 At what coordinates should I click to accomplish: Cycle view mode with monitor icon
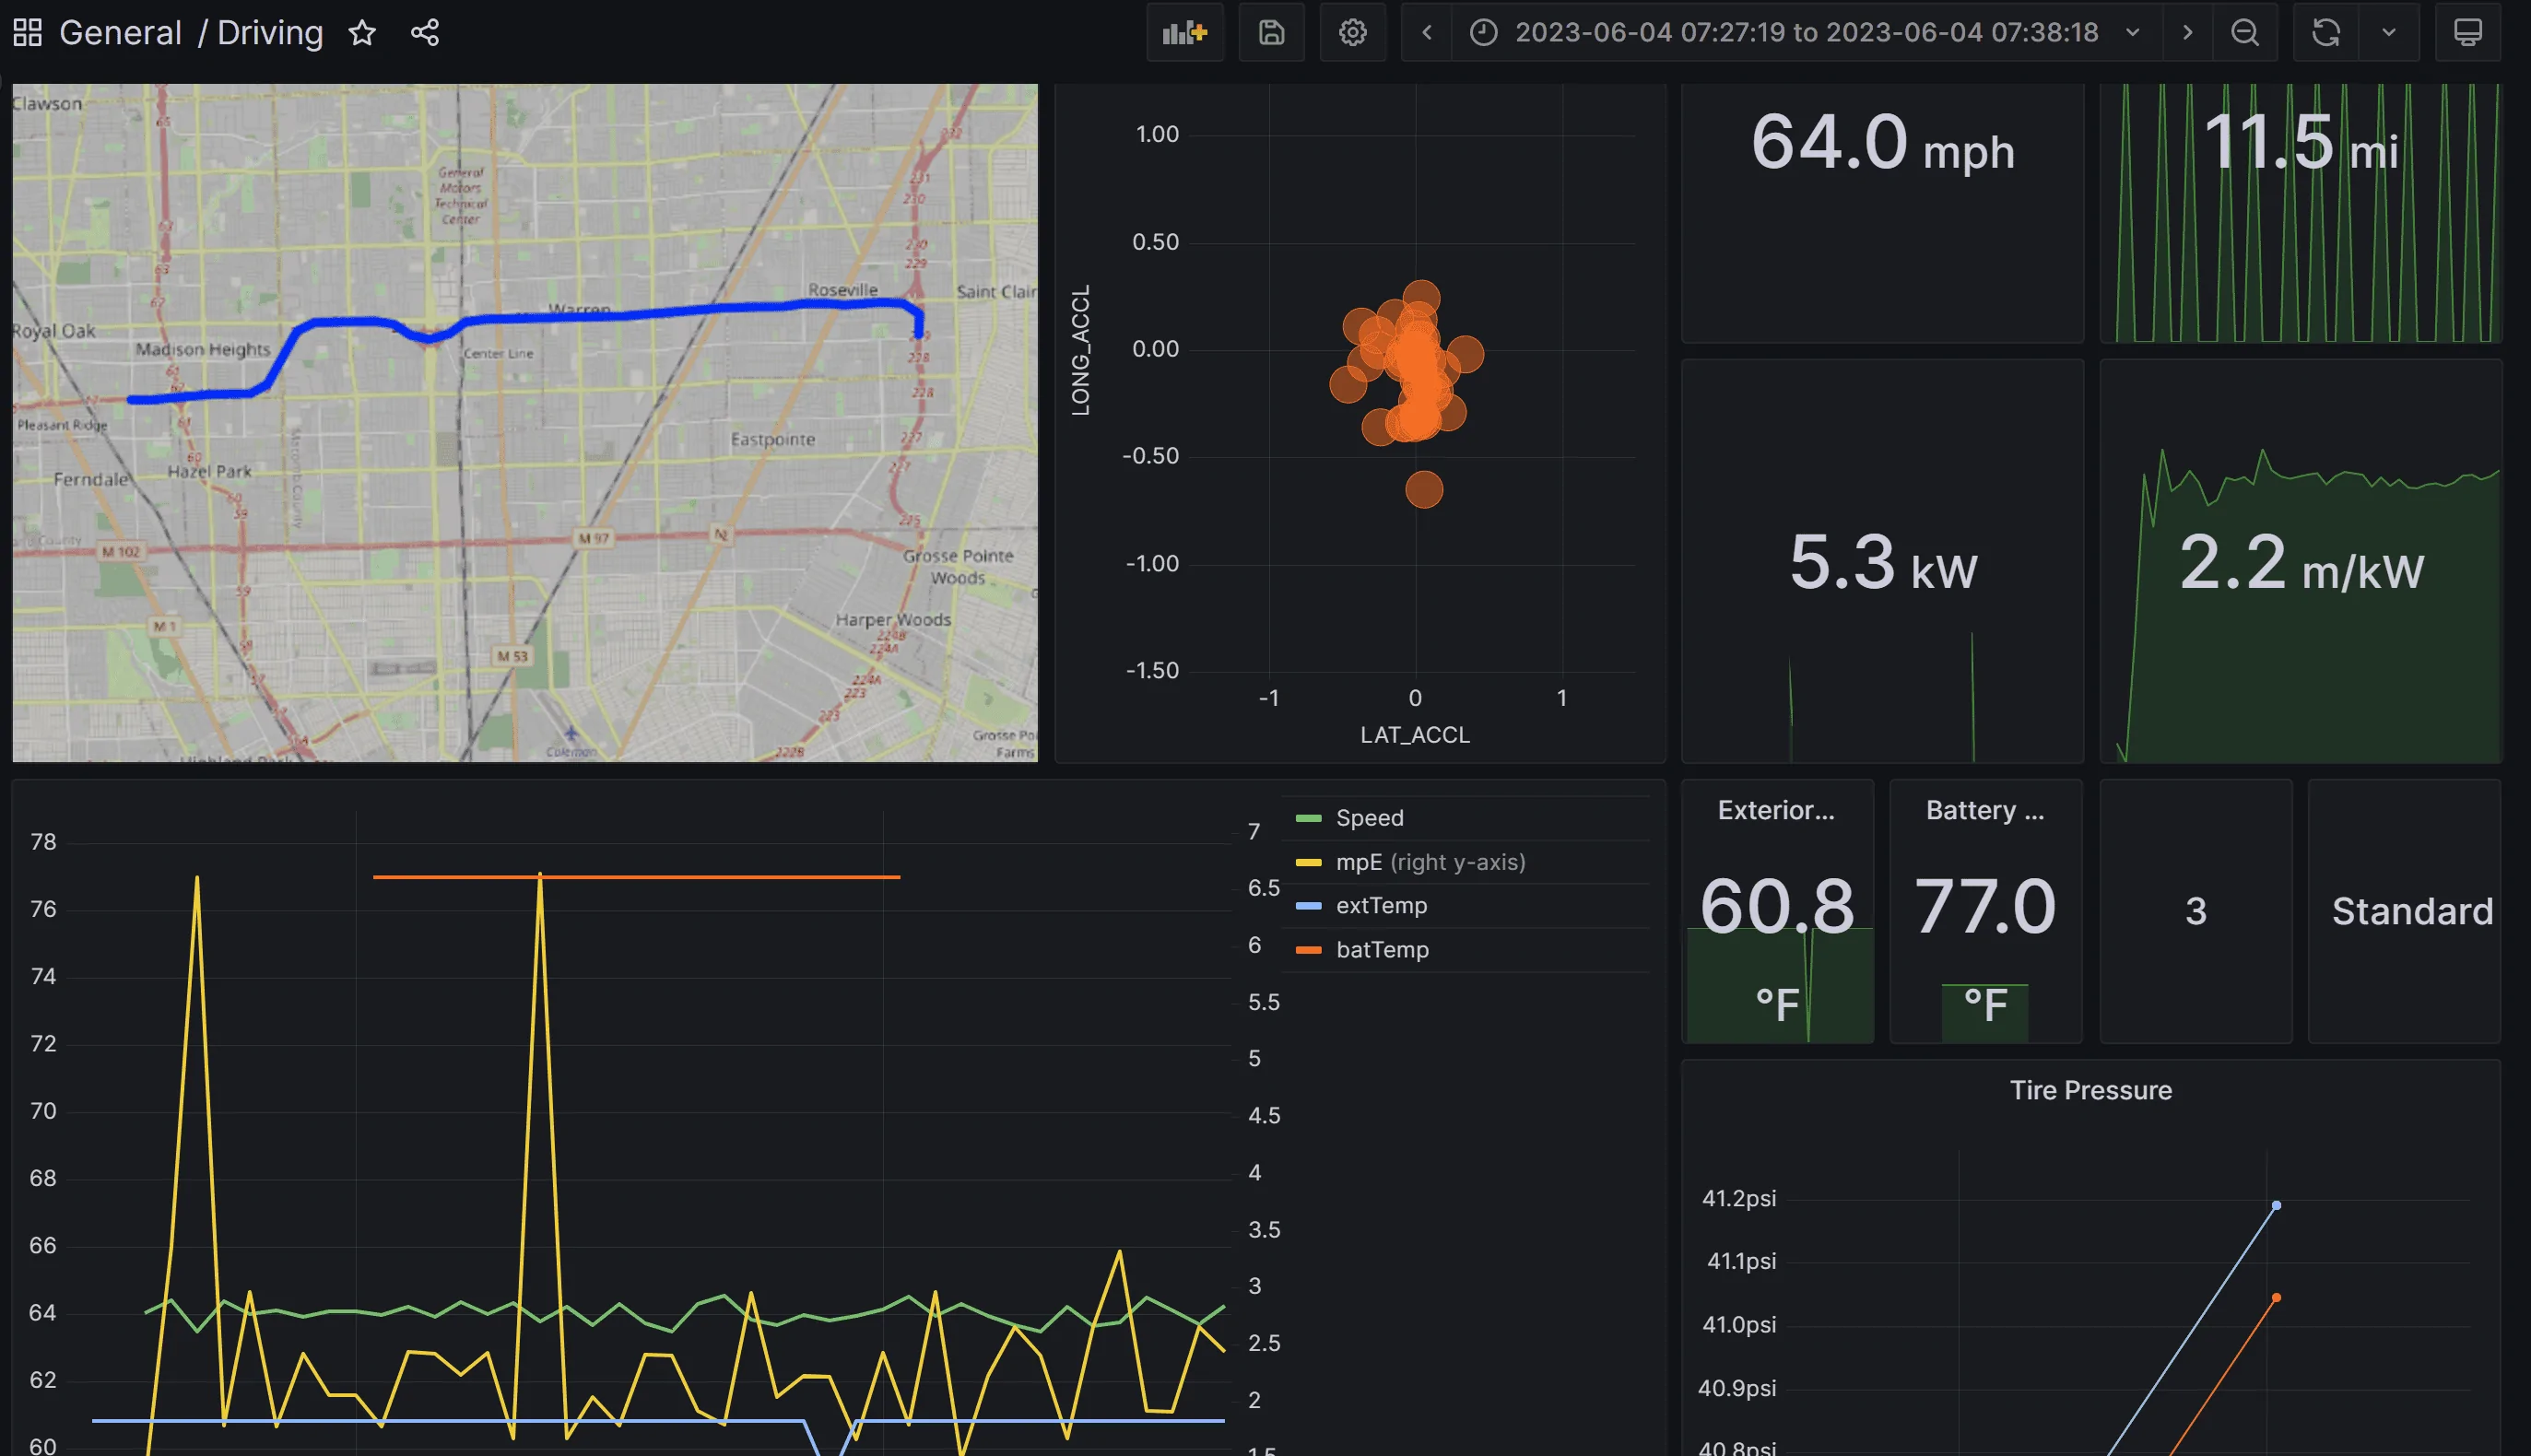click(x=2467, y=33)
